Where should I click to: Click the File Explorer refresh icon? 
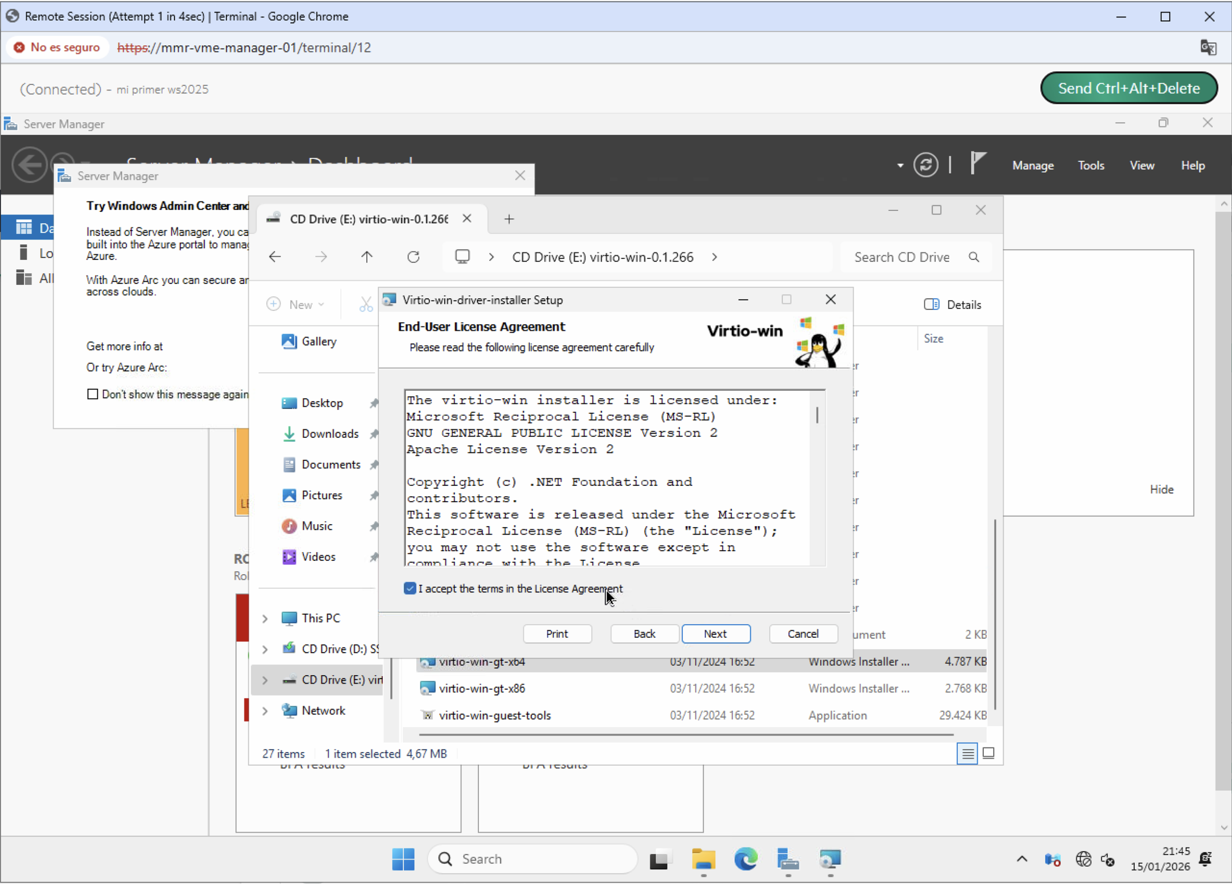413,257
